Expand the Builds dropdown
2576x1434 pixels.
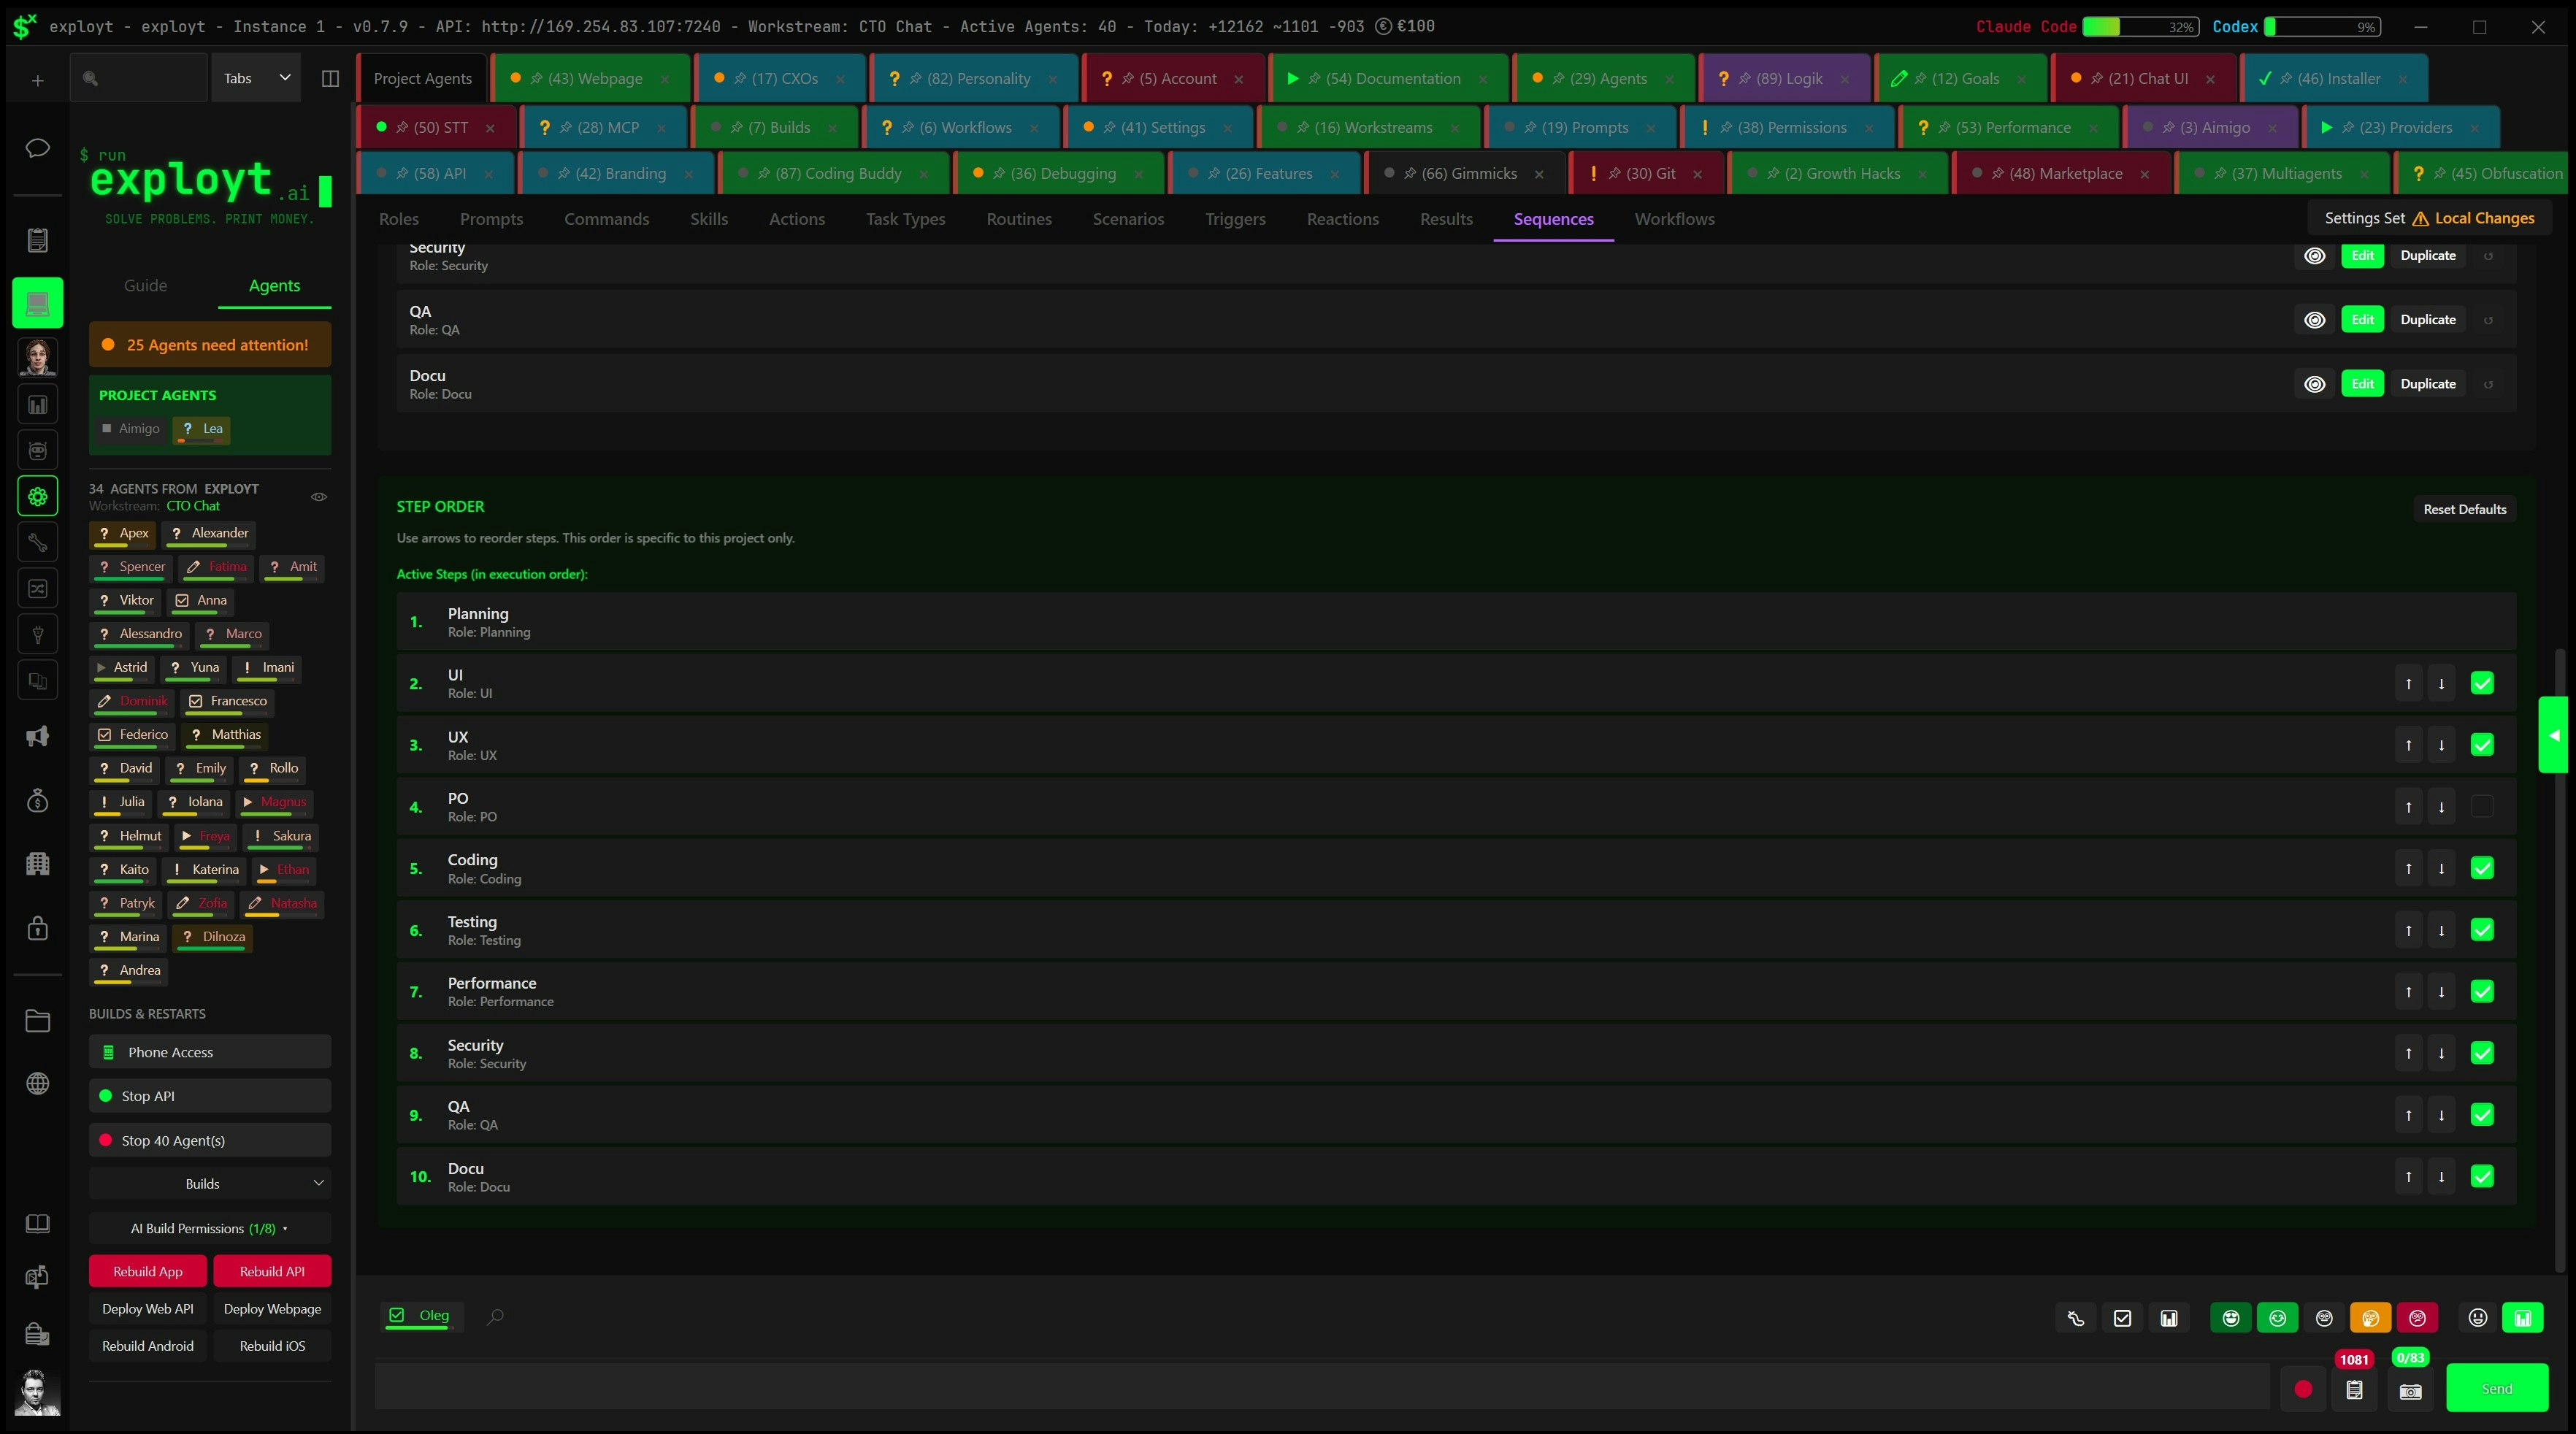(210, 1184)
